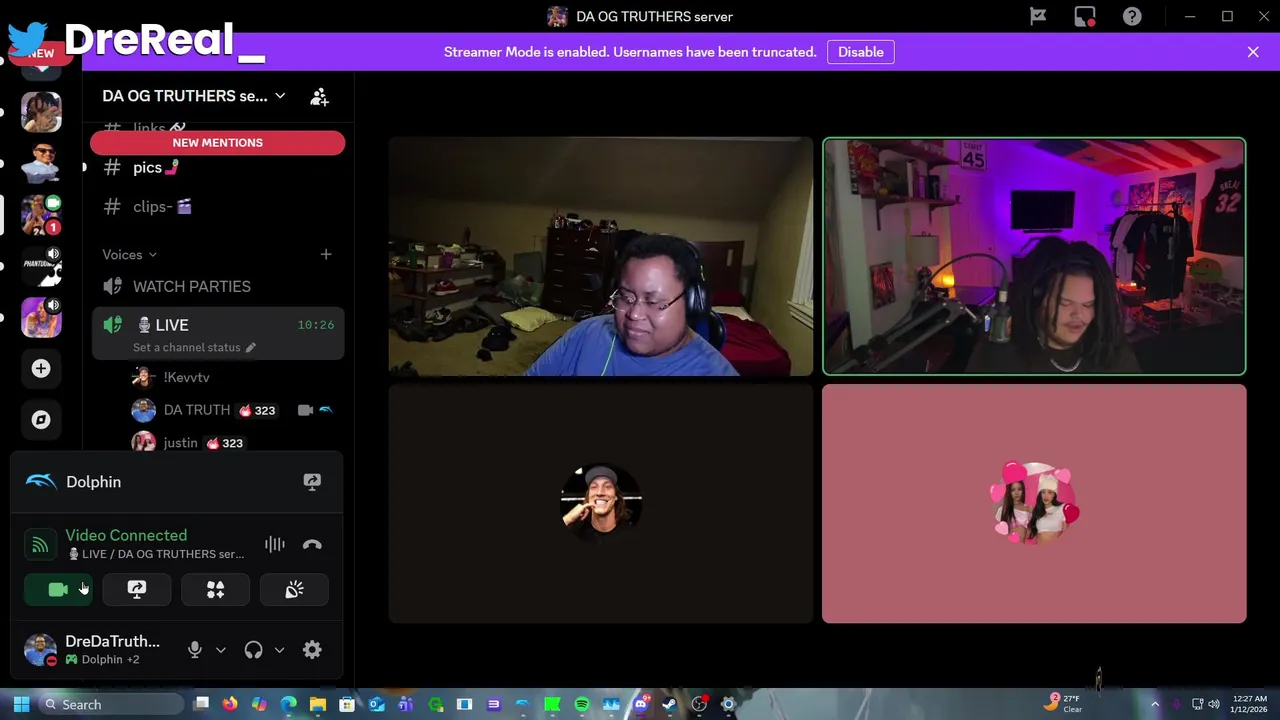This screenshot has width=1280, height=720.
Task: Invite people with the add-member icon
Action: (x=319, y=97)
